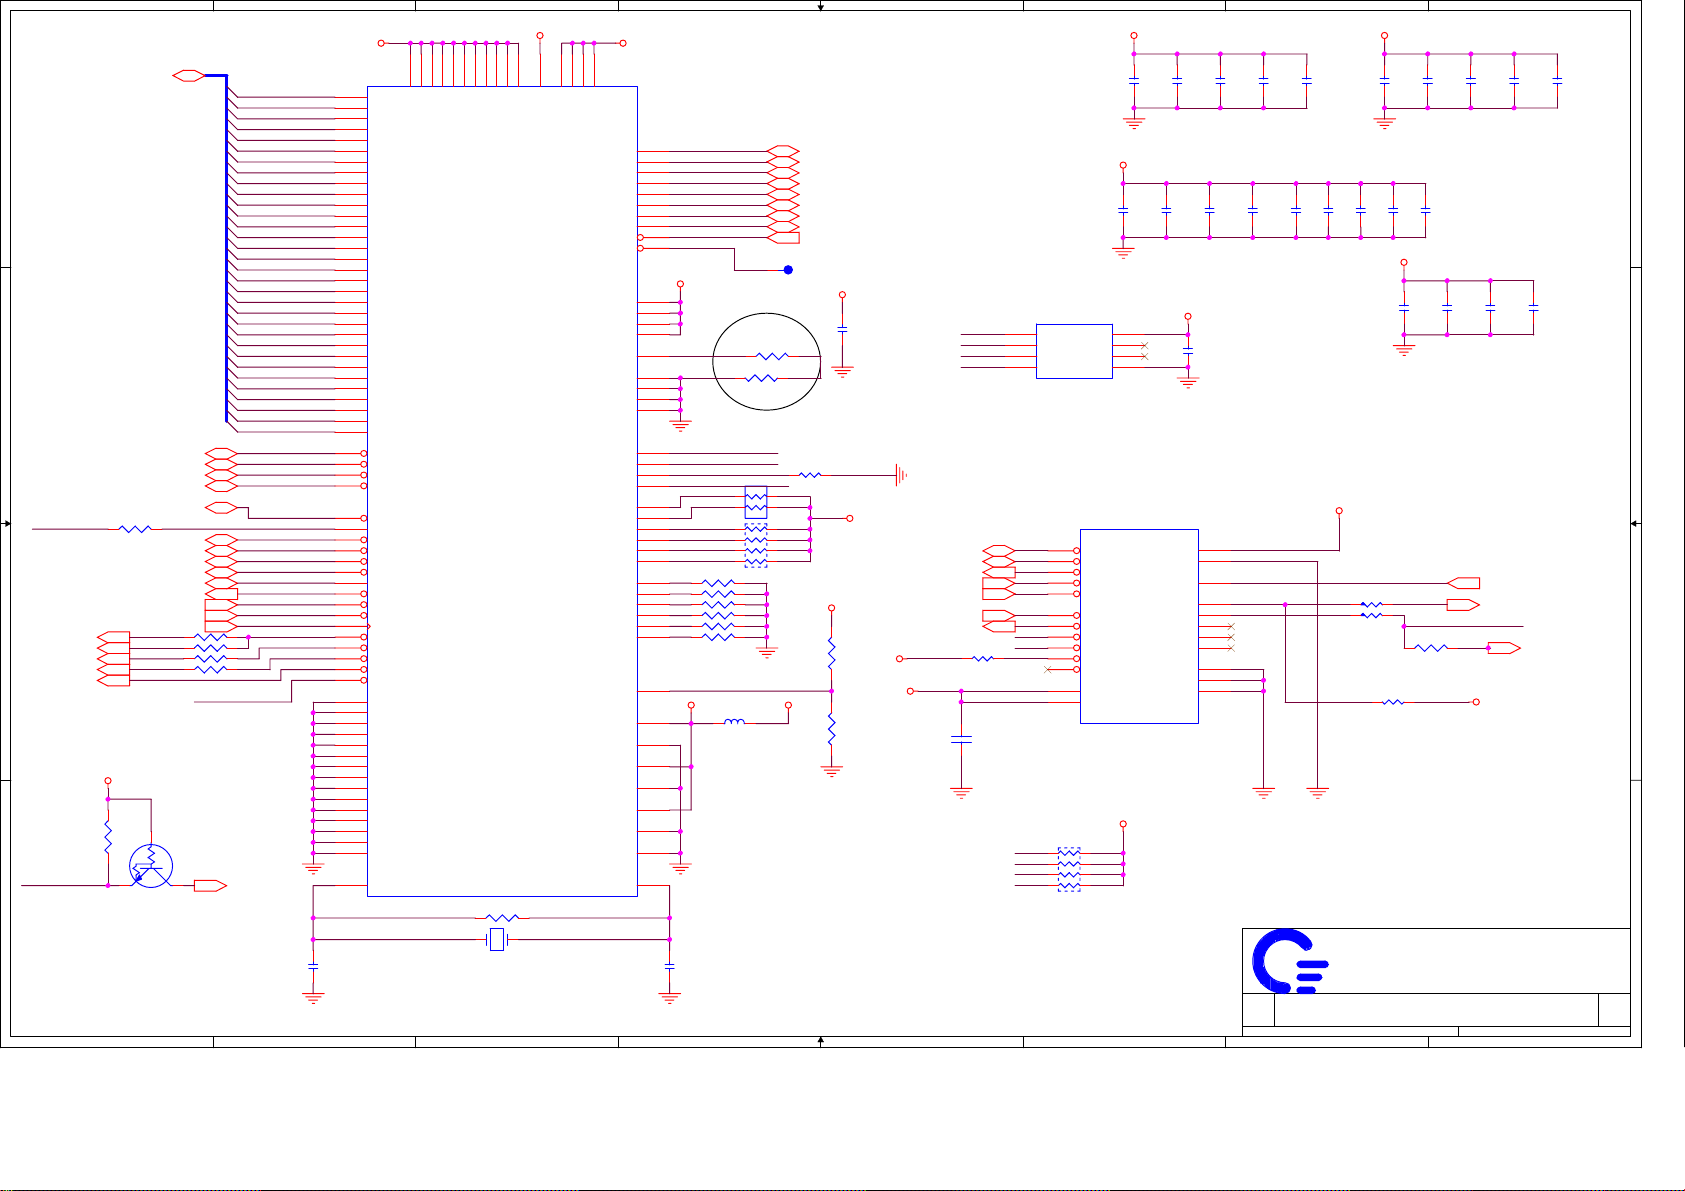Click the load capacitor below crystal's left terminal
Image resolution: width=1685 pixels, height=1191 pixels.
pyautogui.click(x=313, y=967)
